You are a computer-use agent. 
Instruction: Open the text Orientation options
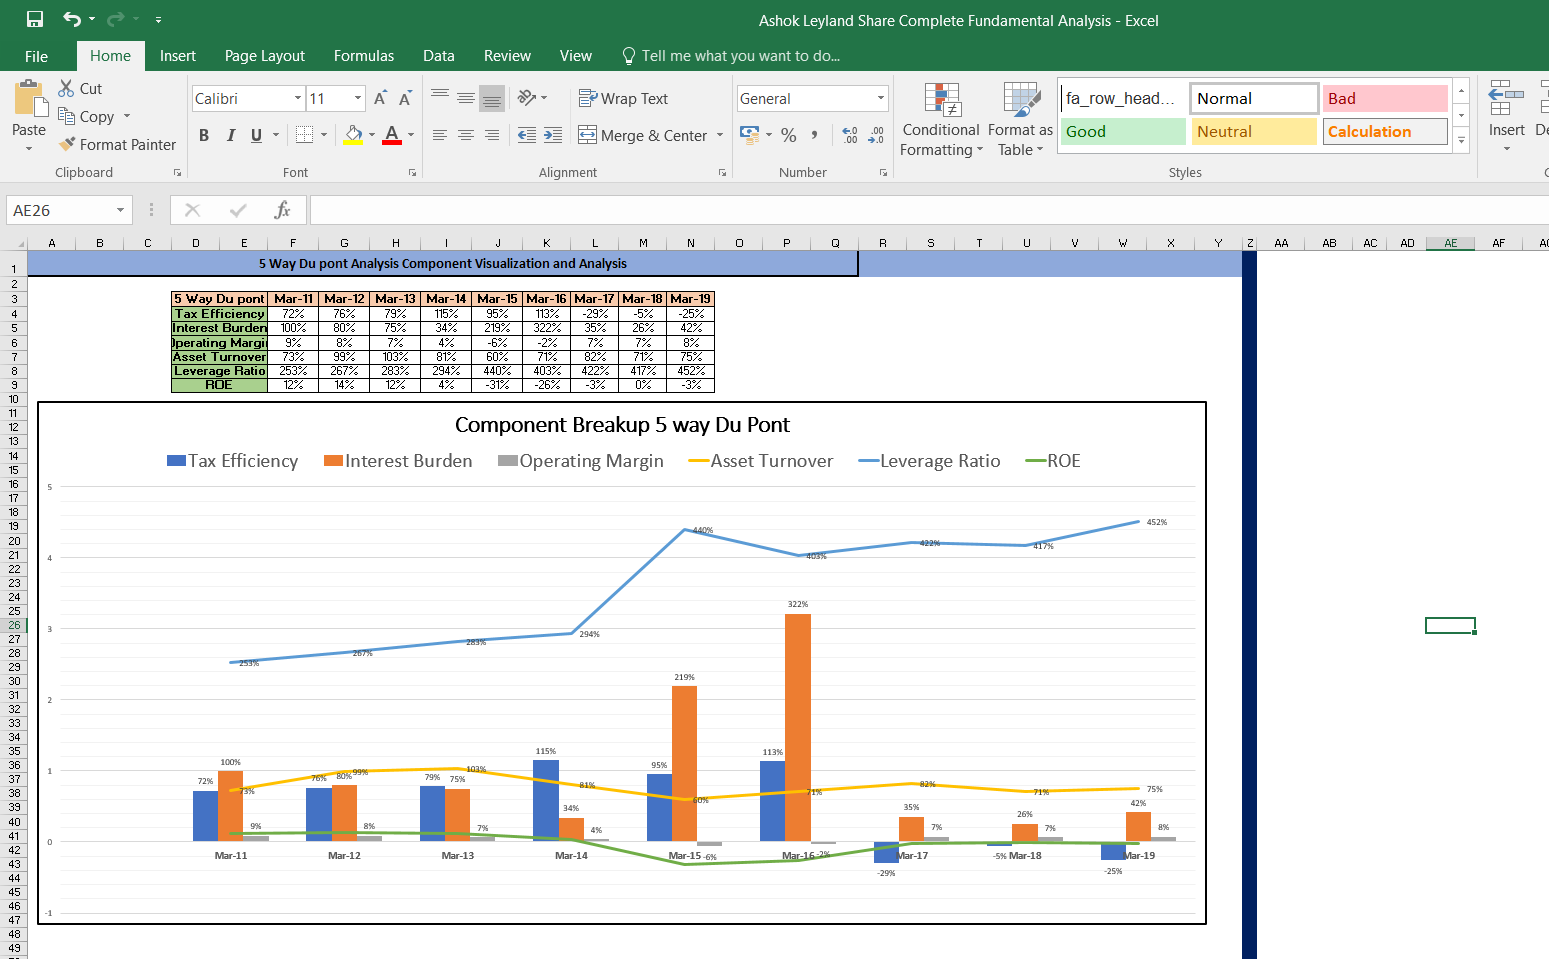click(532, 98)
